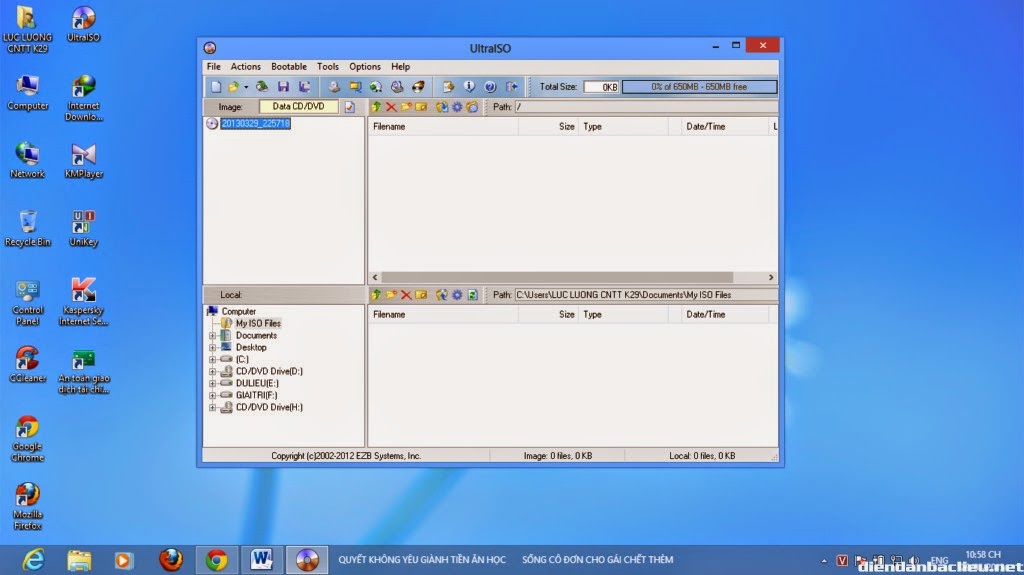Click the Save floppy disk icon
The width and height of the screenshot is (1024, 575).
tap(283, 86)
